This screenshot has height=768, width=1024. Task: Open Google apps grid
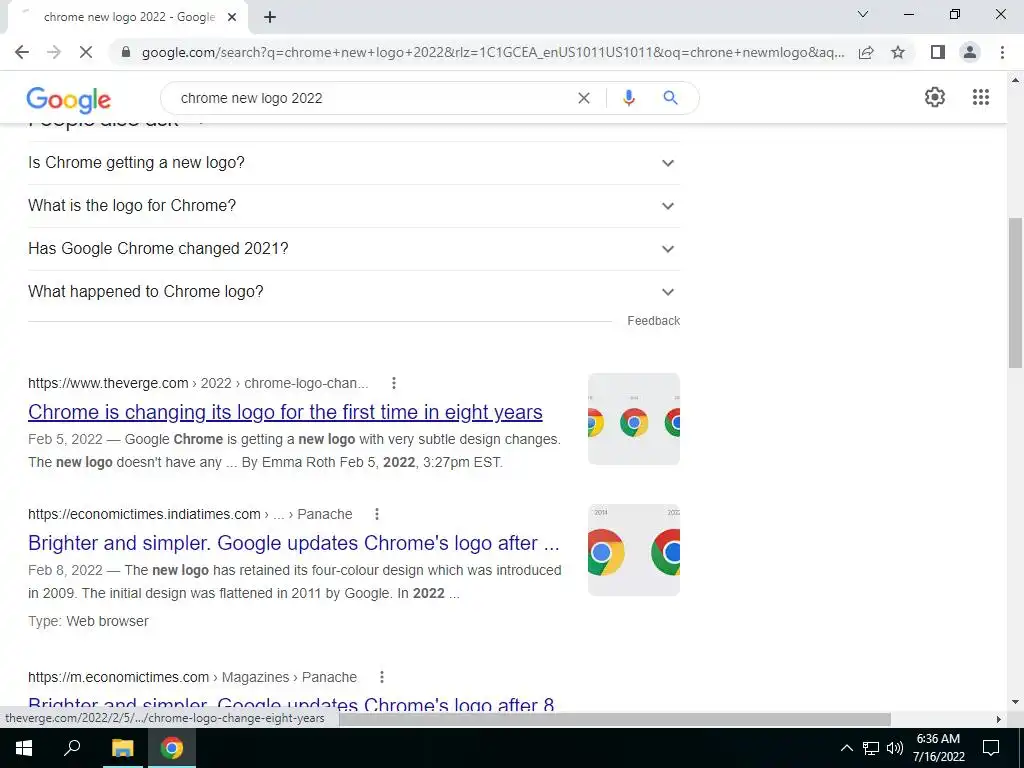click(981, 97)
